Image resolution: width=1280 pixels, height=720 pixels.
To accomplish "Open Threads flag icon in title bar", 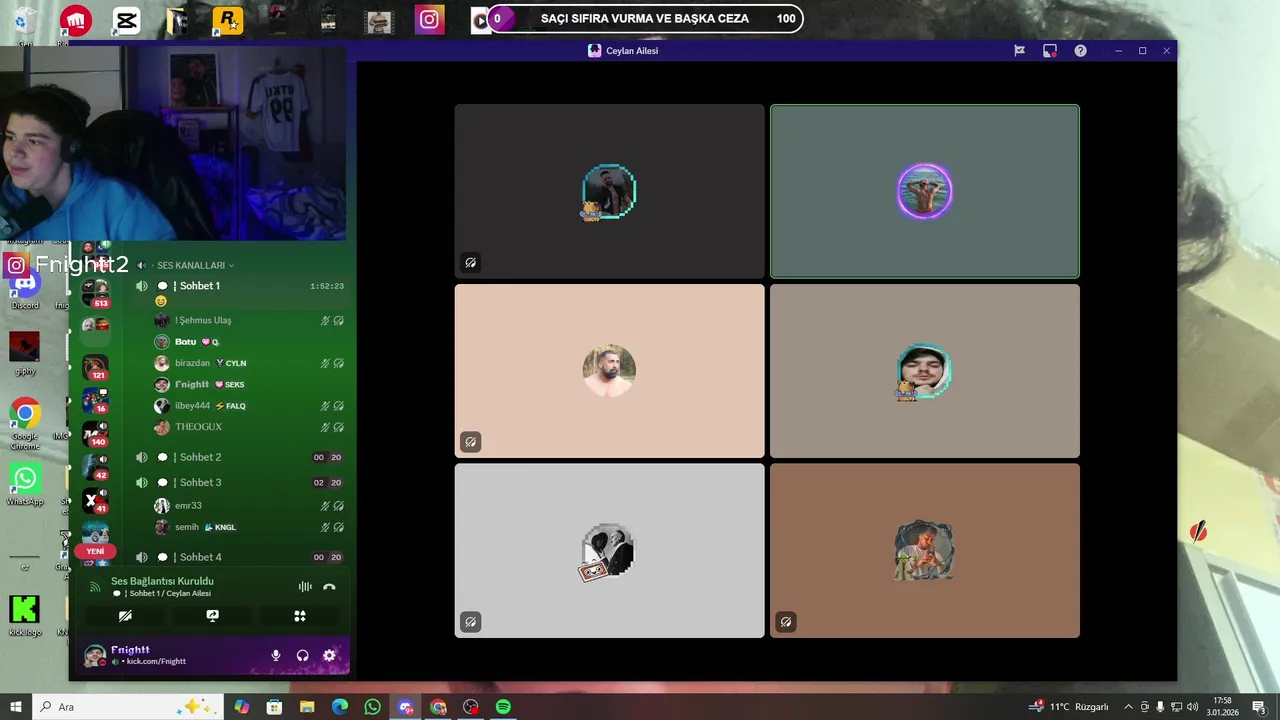I will point(1019,51).
